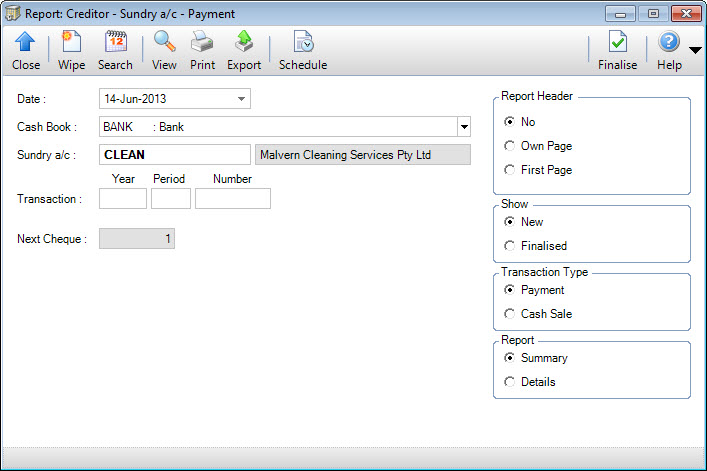Select Cash Sale transaction type
This screenshot has width=707, height=471.
(x=509, y=314)
